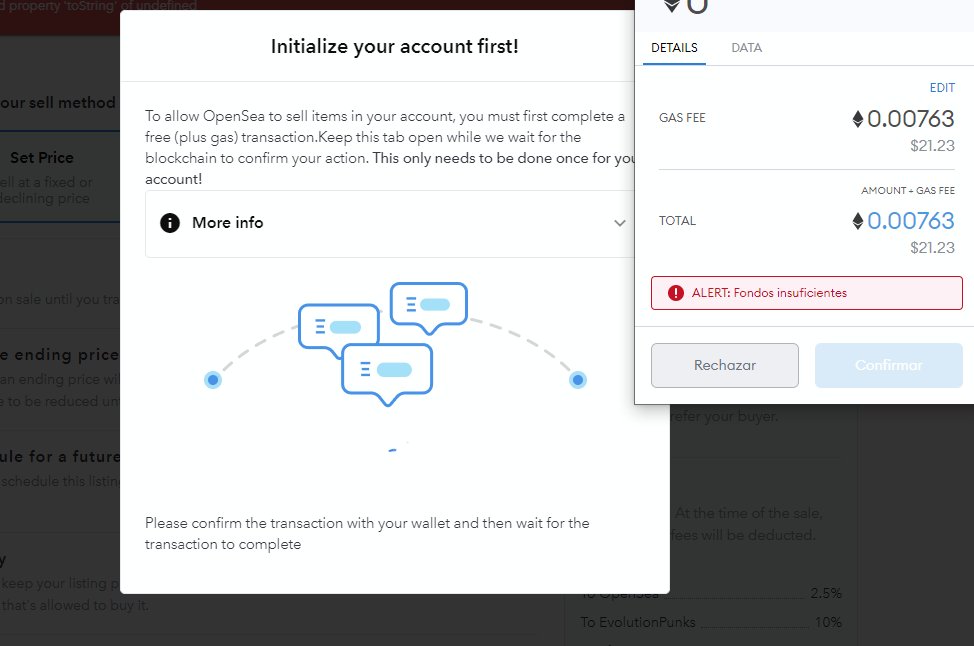Click the 2.5% OpenSea fee value
The height and width of the screenshot is (646, 974).
pyautogui.click(x=826, y=593)
